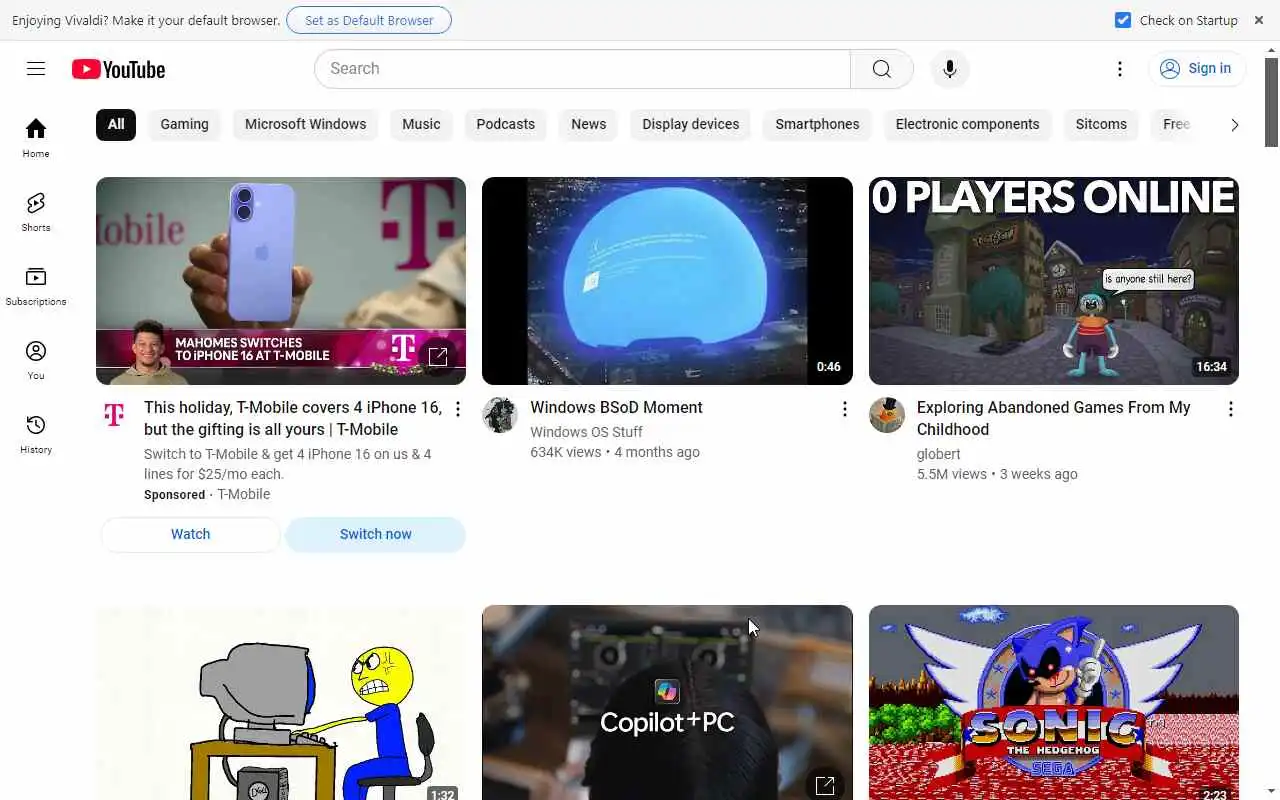Select the Podcasts filter chip
1280x800 pixels.
click(x=506, y=124)
